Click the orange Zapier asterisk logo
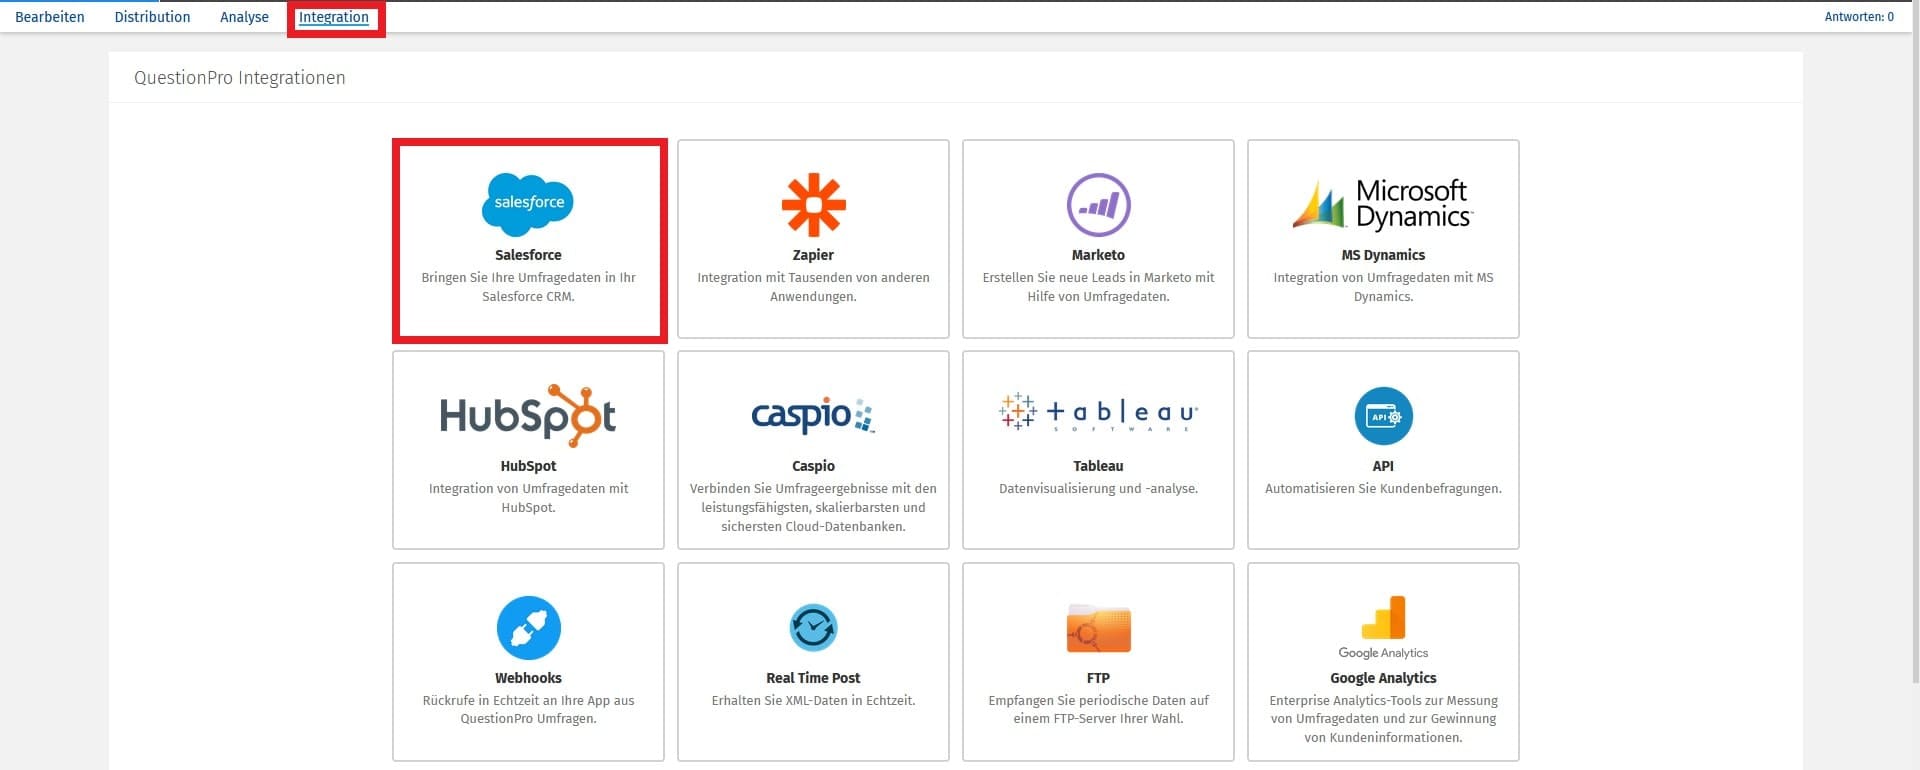The image size is (1920, 770). coord(813,205)
